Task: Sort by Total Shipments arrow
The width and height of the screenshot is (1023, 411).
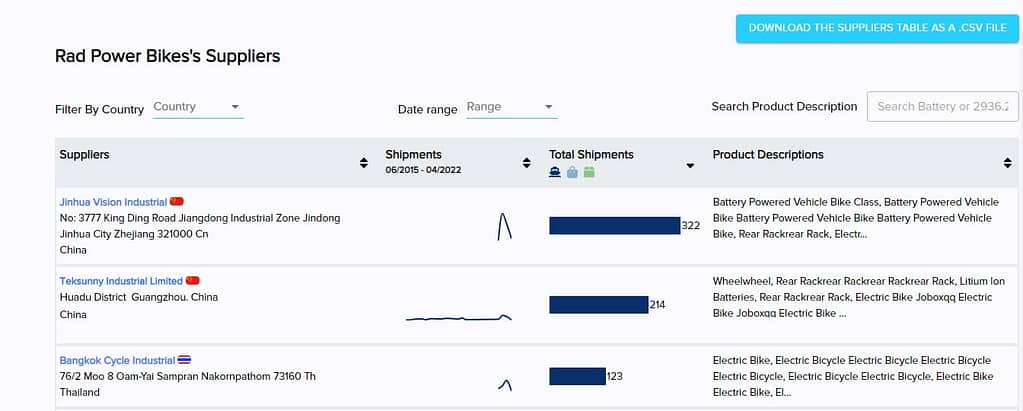Action: (690, 166)
